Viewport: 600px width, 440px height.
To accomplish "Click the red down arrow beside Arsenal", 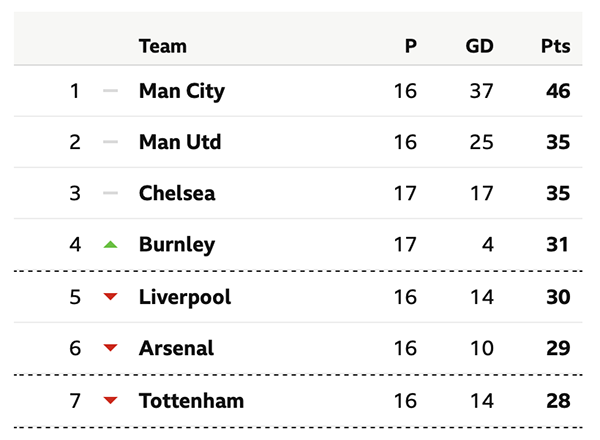I will (110, 349).
